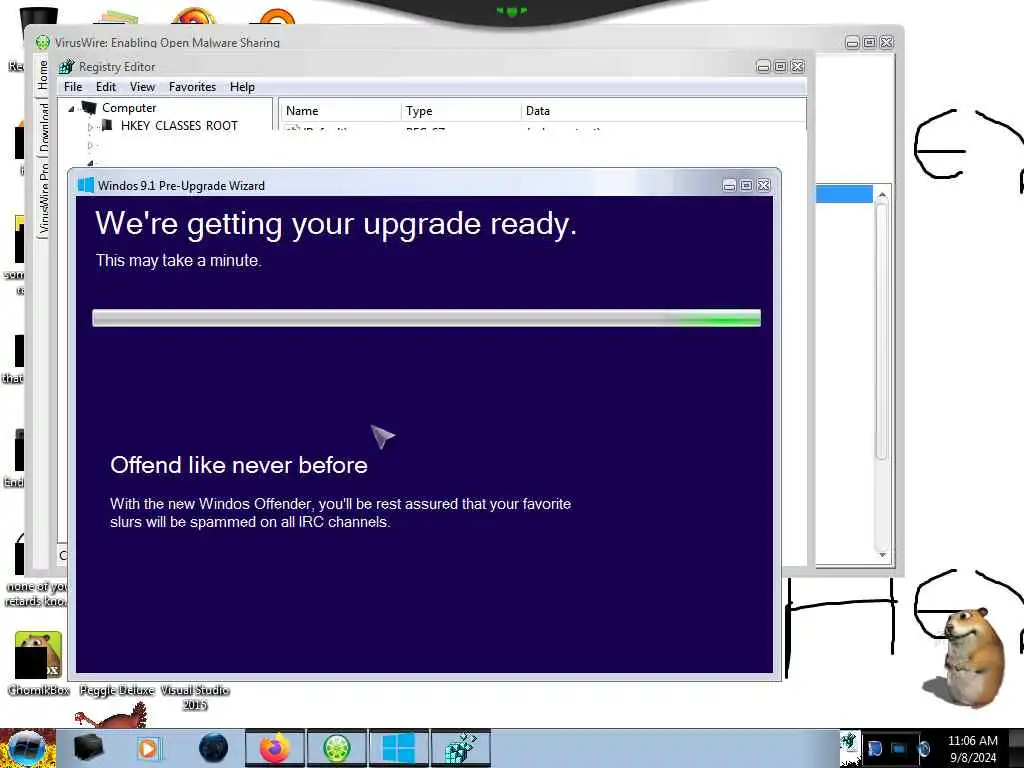Close the Pre-Upgrade Wizard window

[x=763, y=185]
